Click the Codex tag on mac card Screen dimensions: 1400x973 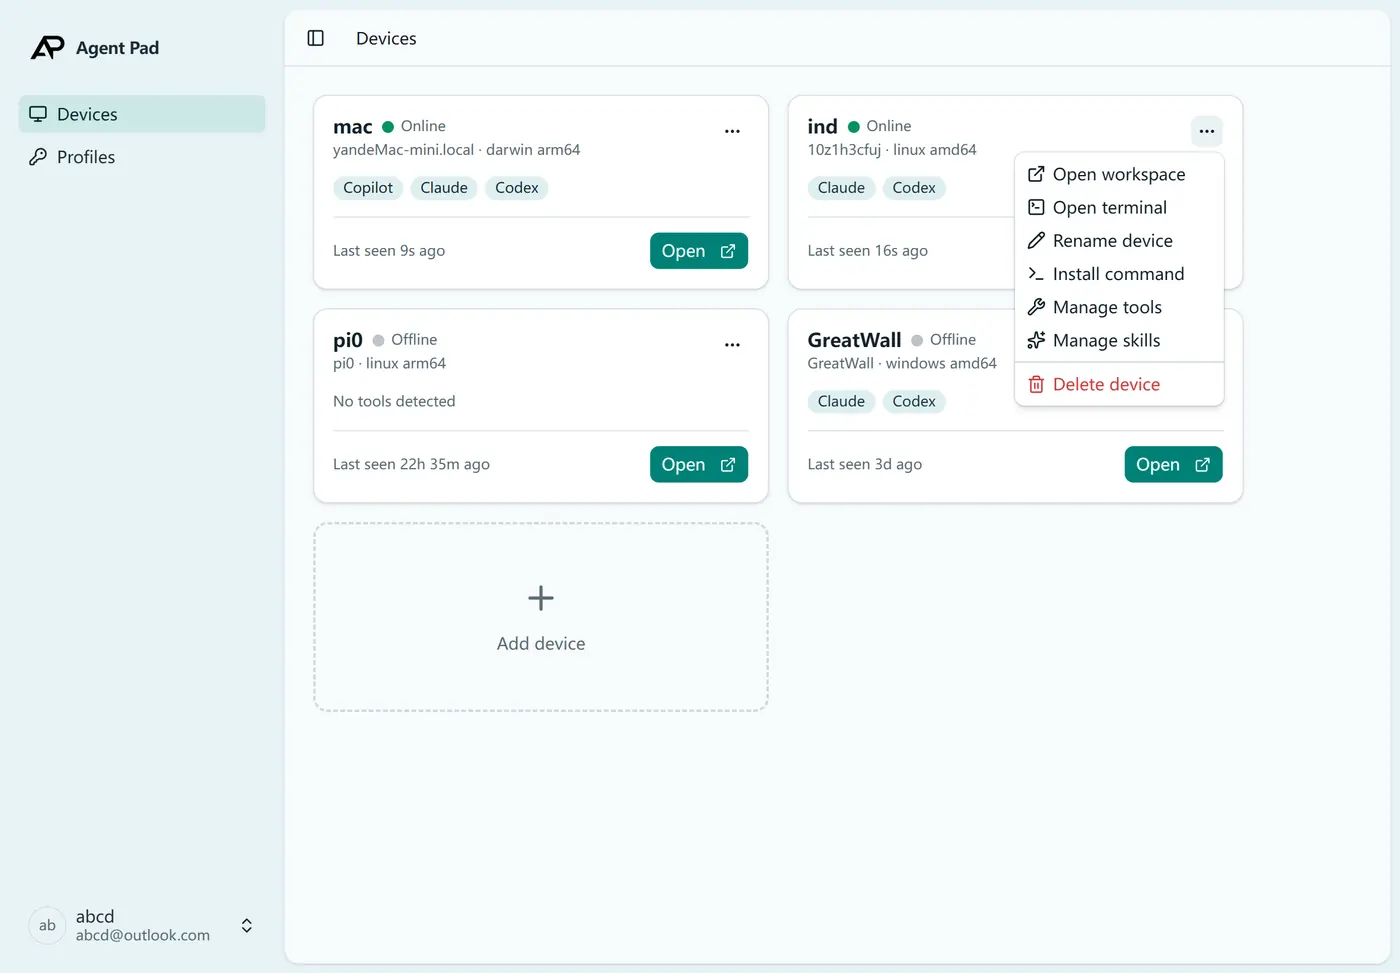coord(517,188)
